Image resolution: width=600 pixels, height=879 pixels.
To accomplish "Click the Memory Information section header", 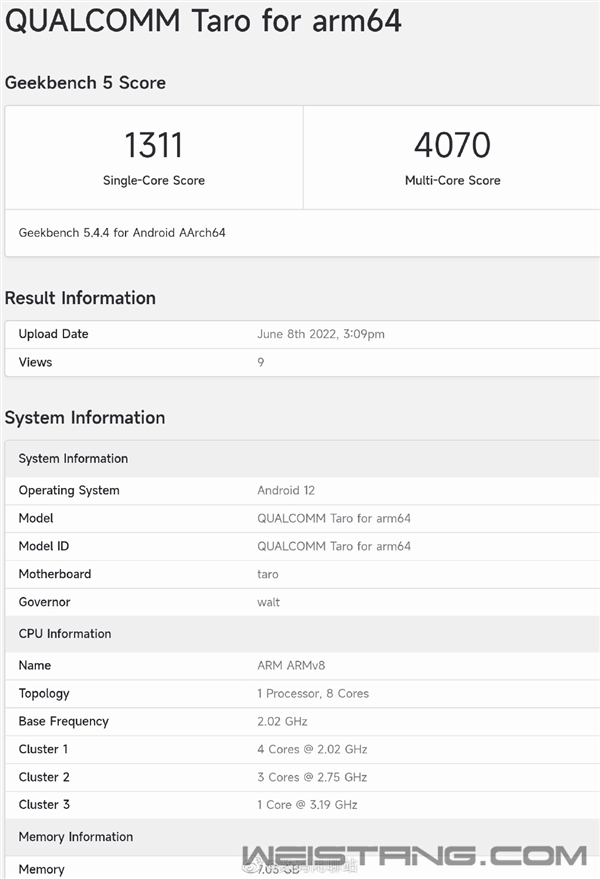I will (76, 837).
